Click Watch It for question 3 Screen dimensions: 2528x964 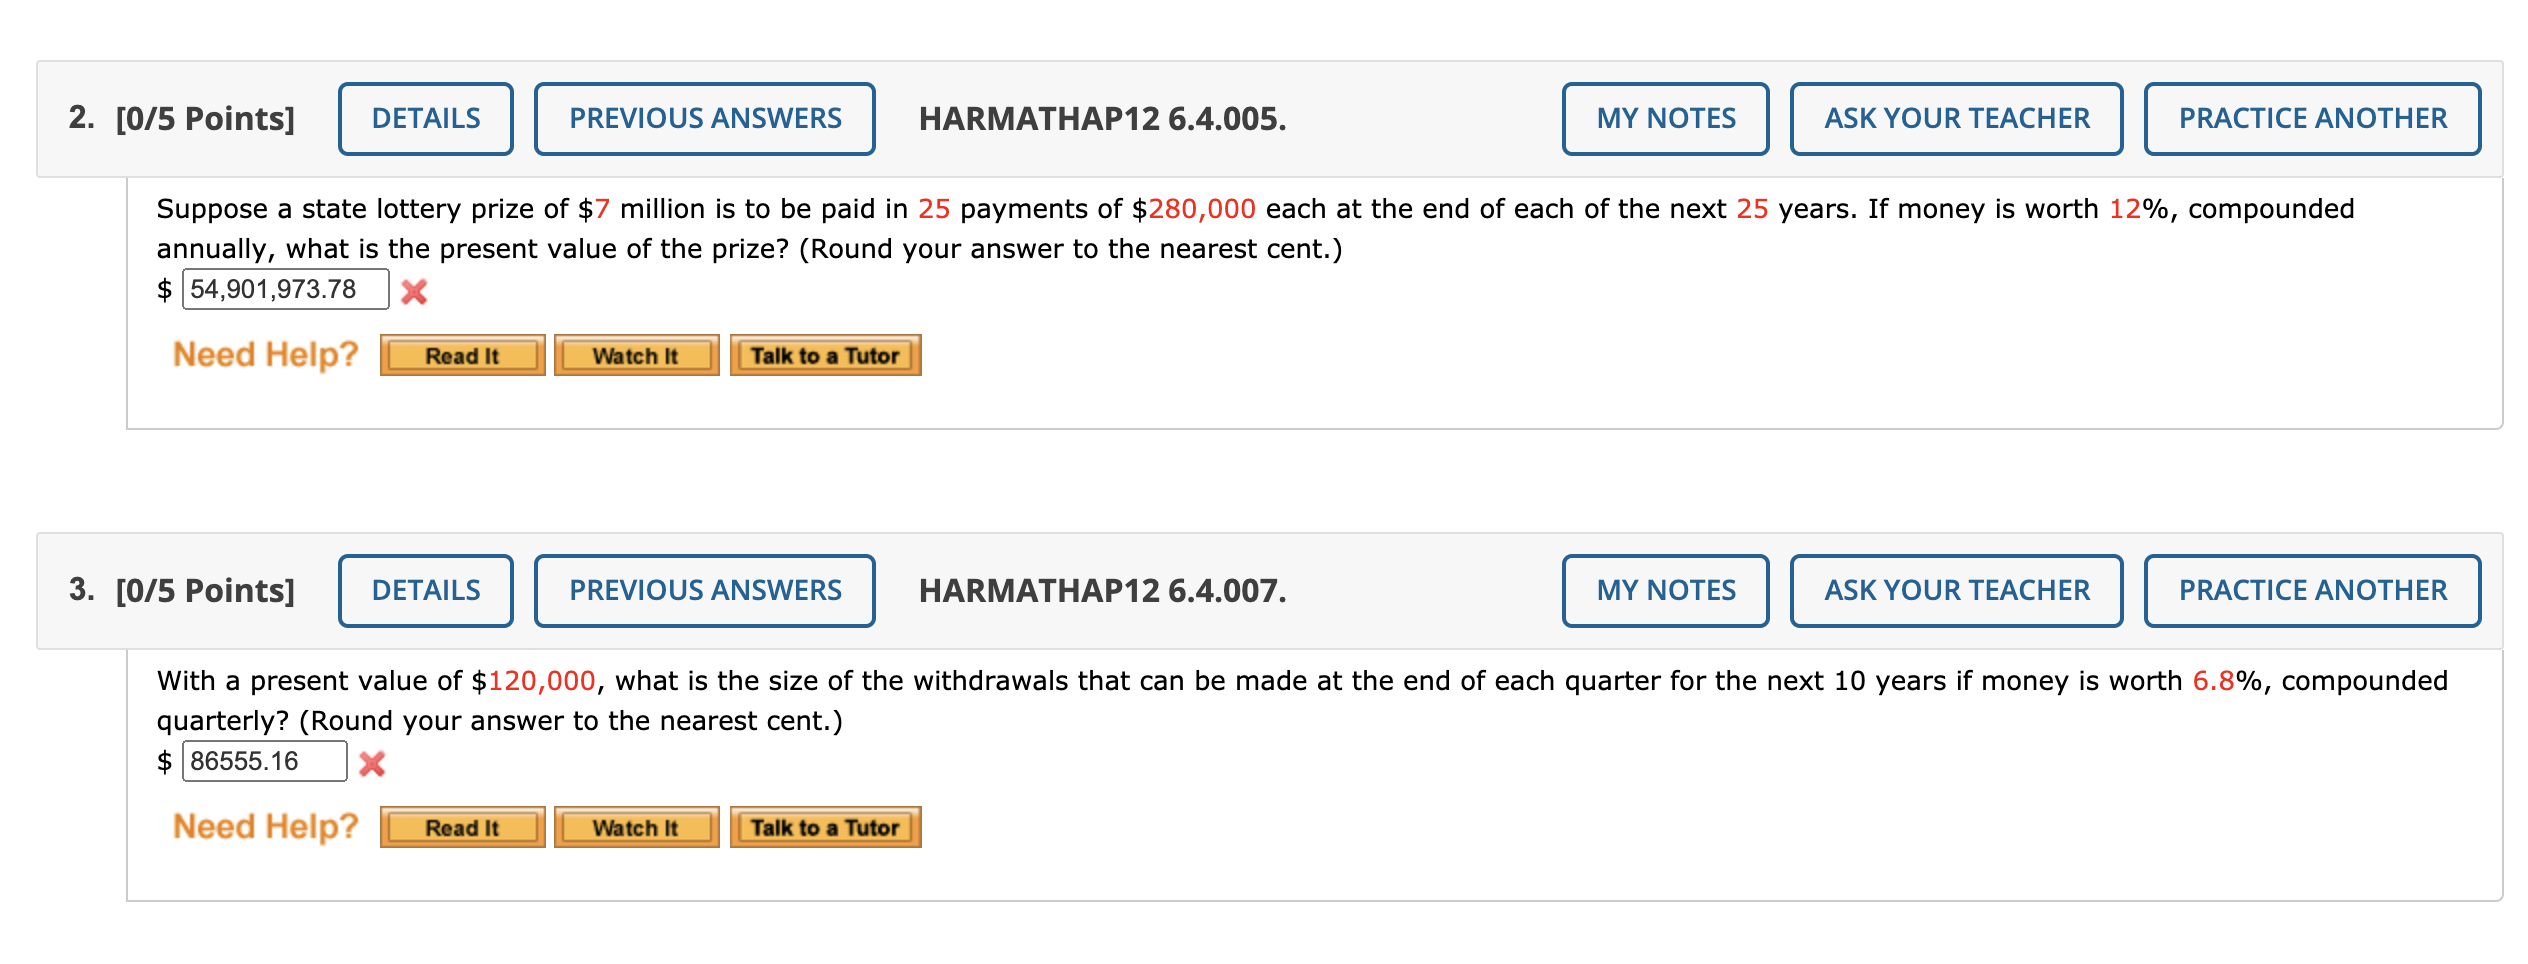[637, 826]
